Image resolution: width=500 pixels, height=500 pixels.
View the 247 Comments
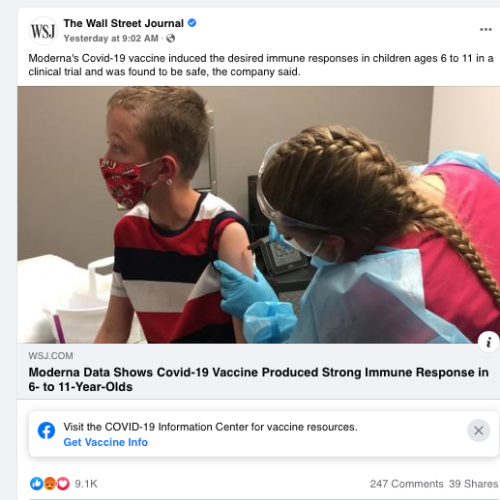pos(406,484)
